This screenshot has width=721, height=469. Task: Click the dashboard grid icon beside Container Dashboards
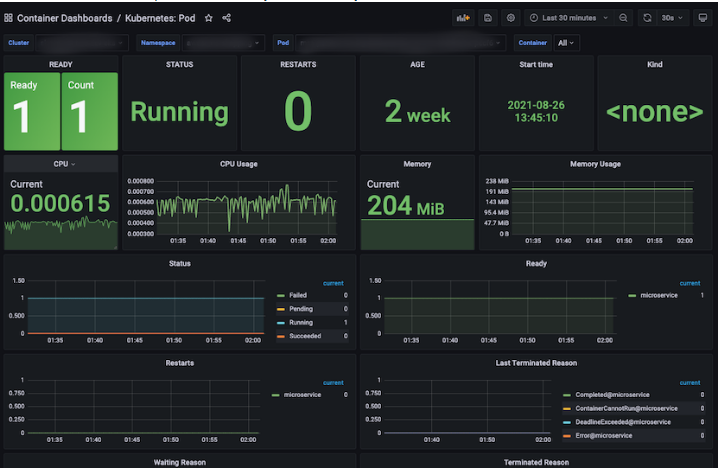8,18
